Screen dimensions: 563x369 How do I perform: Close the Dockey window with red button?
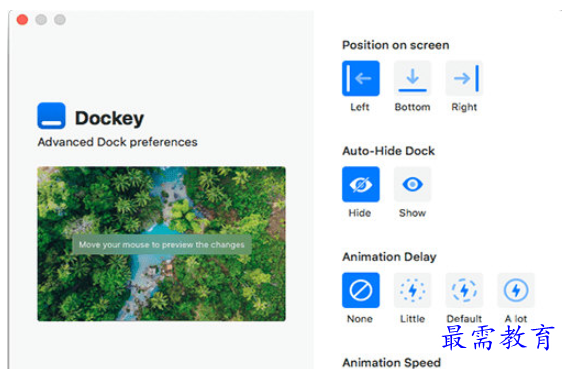tap(22, 19)
